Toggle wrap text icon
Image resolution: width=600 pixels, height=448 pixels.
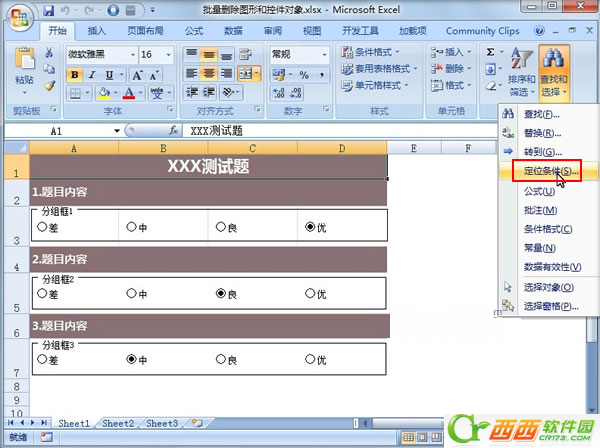[245, 55]
